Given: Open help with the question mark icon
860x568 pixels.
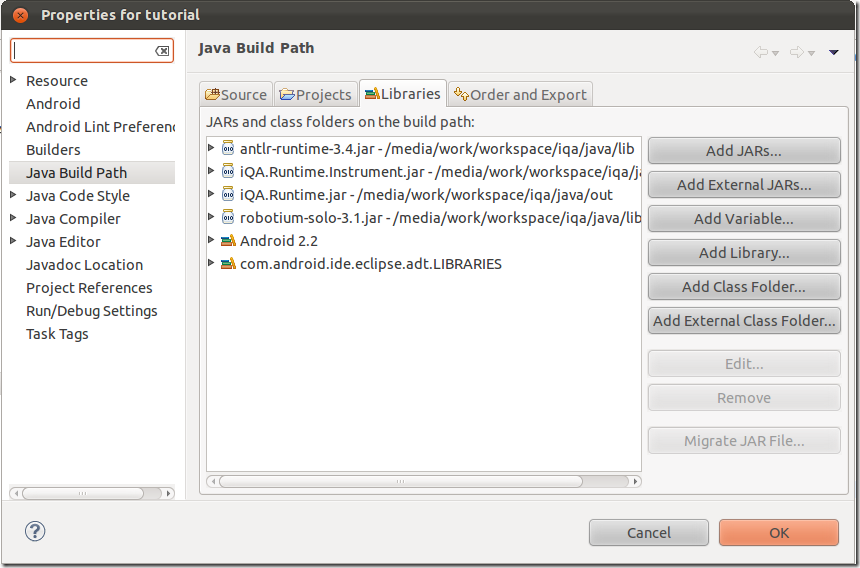Looking at the screenshot, I should click(35, 531).
